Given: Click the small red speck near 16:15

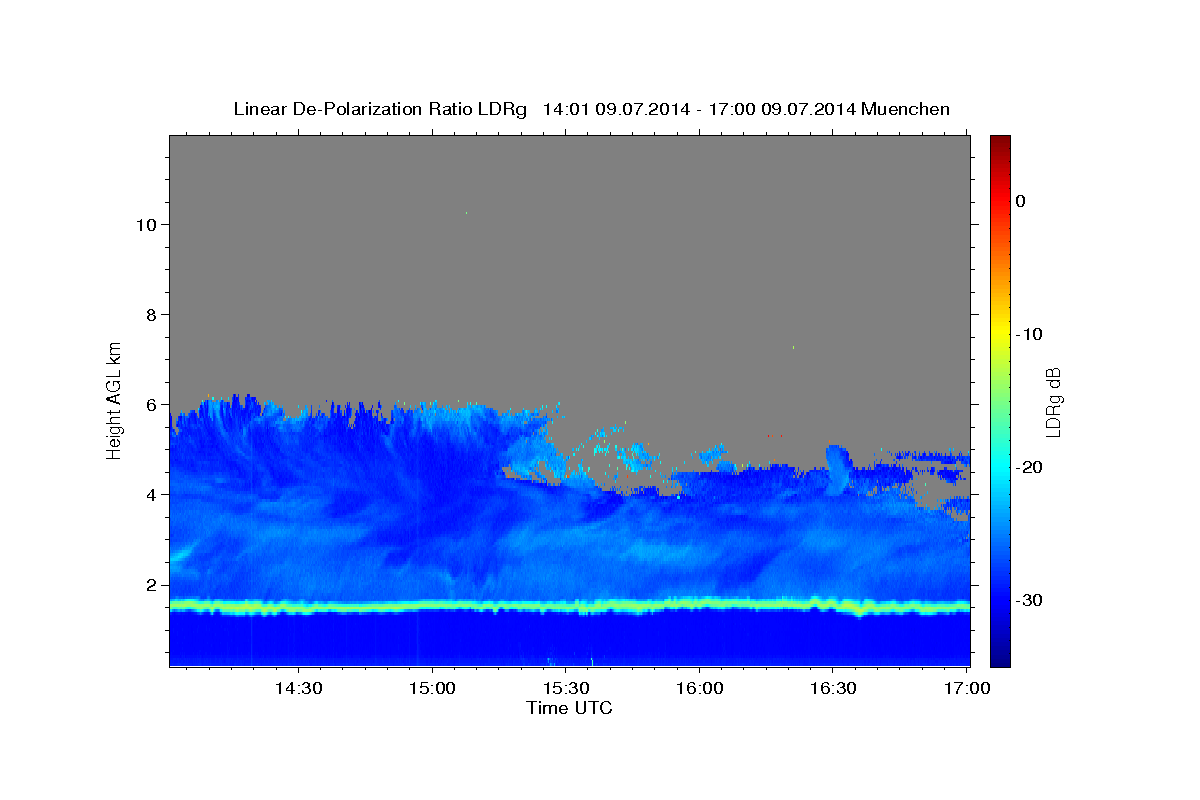Looking at the screenshot, I should pyautogui.click(x=769, y=436).
